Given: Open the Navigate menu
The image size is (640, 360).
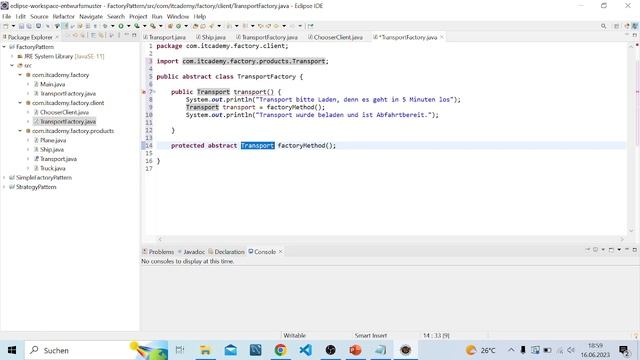Looking at the screenshot, I should [x=91, y=16].
